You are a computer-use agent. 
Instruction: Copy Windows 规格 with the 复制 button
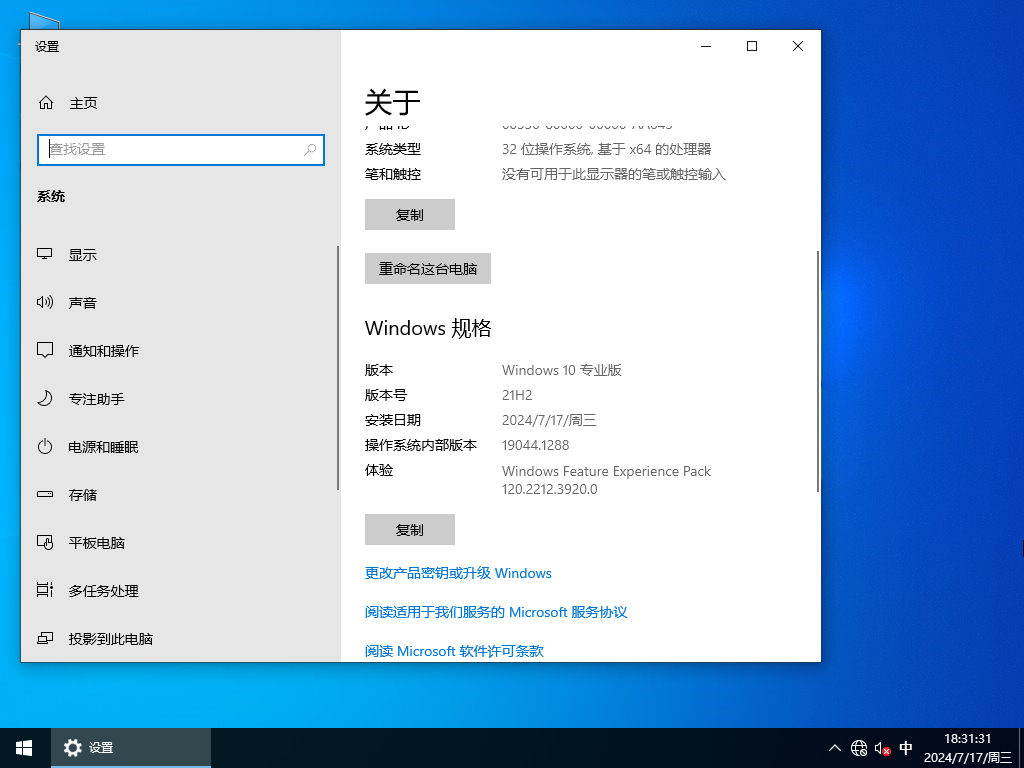pos(409,529)
